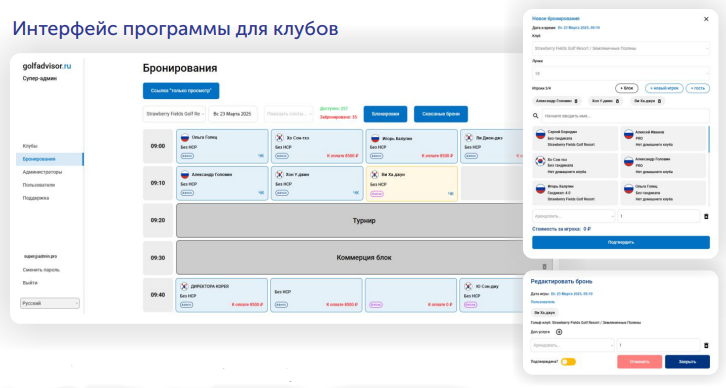This screenshot has height=388, width=726.
Task: Go to Администраторы in the sidebar
Action: tap(42, 172)
